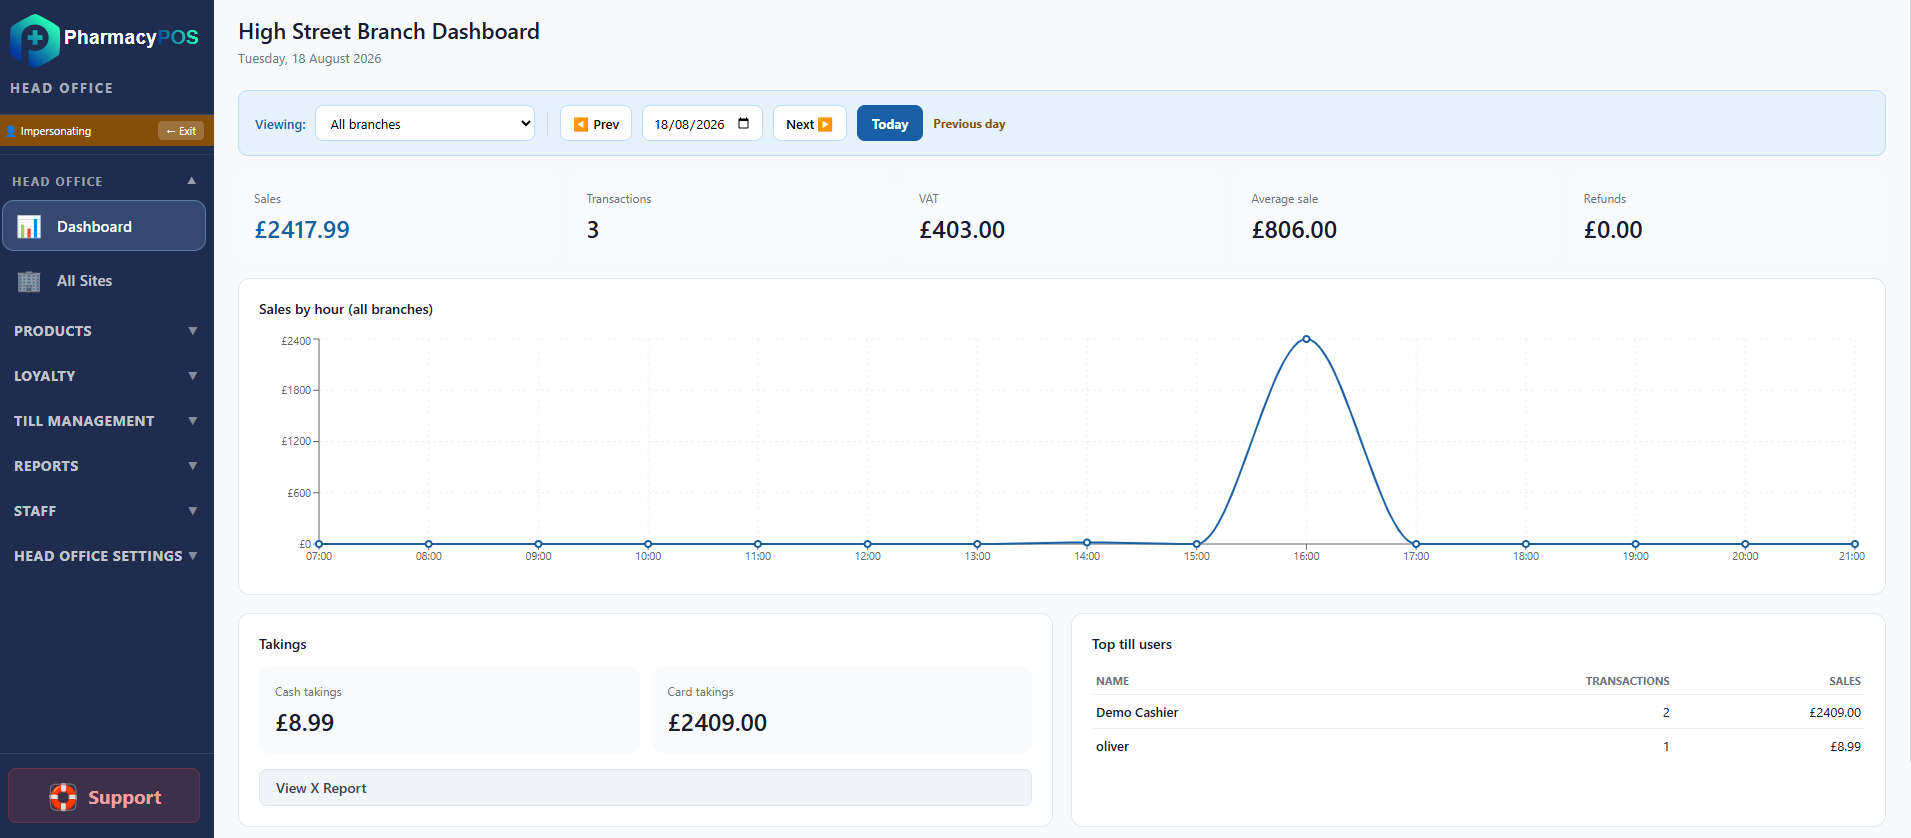Click the 14:00 chart data point

(x=1087, y=543)
